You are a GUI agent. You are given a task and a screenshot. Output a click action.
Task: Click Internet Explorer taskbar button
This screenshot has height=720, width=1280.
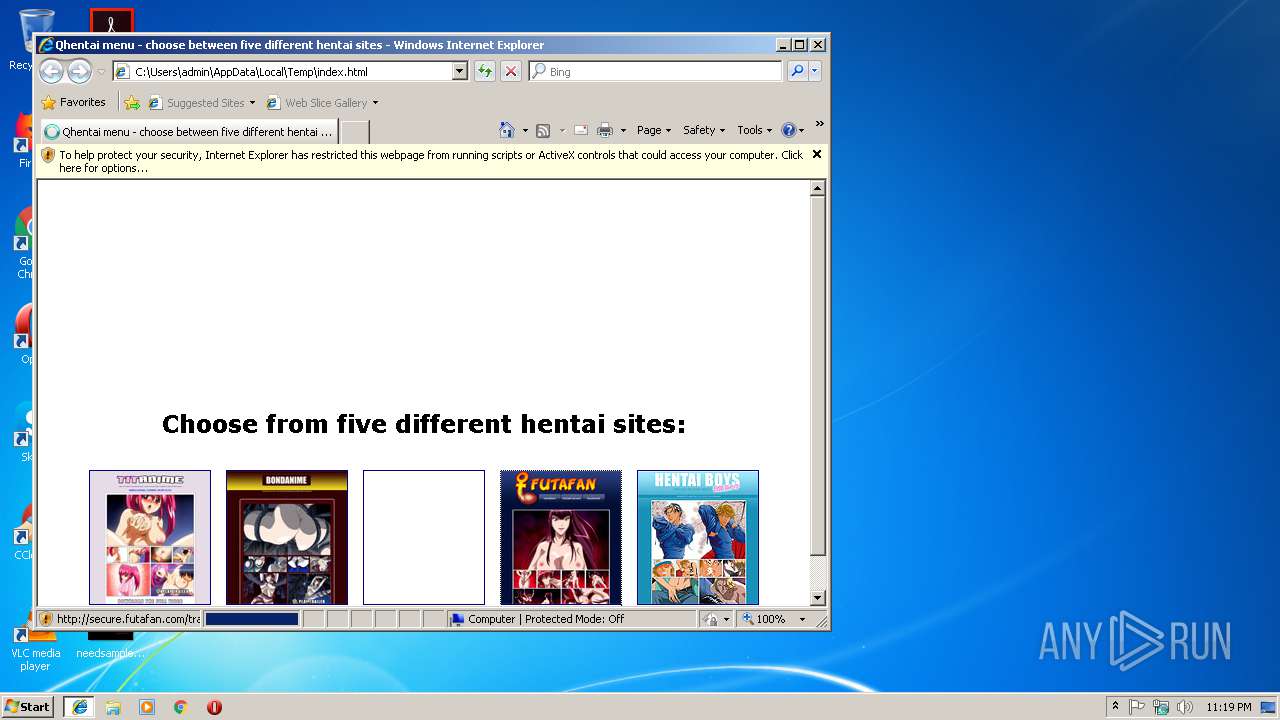[79, 706]
